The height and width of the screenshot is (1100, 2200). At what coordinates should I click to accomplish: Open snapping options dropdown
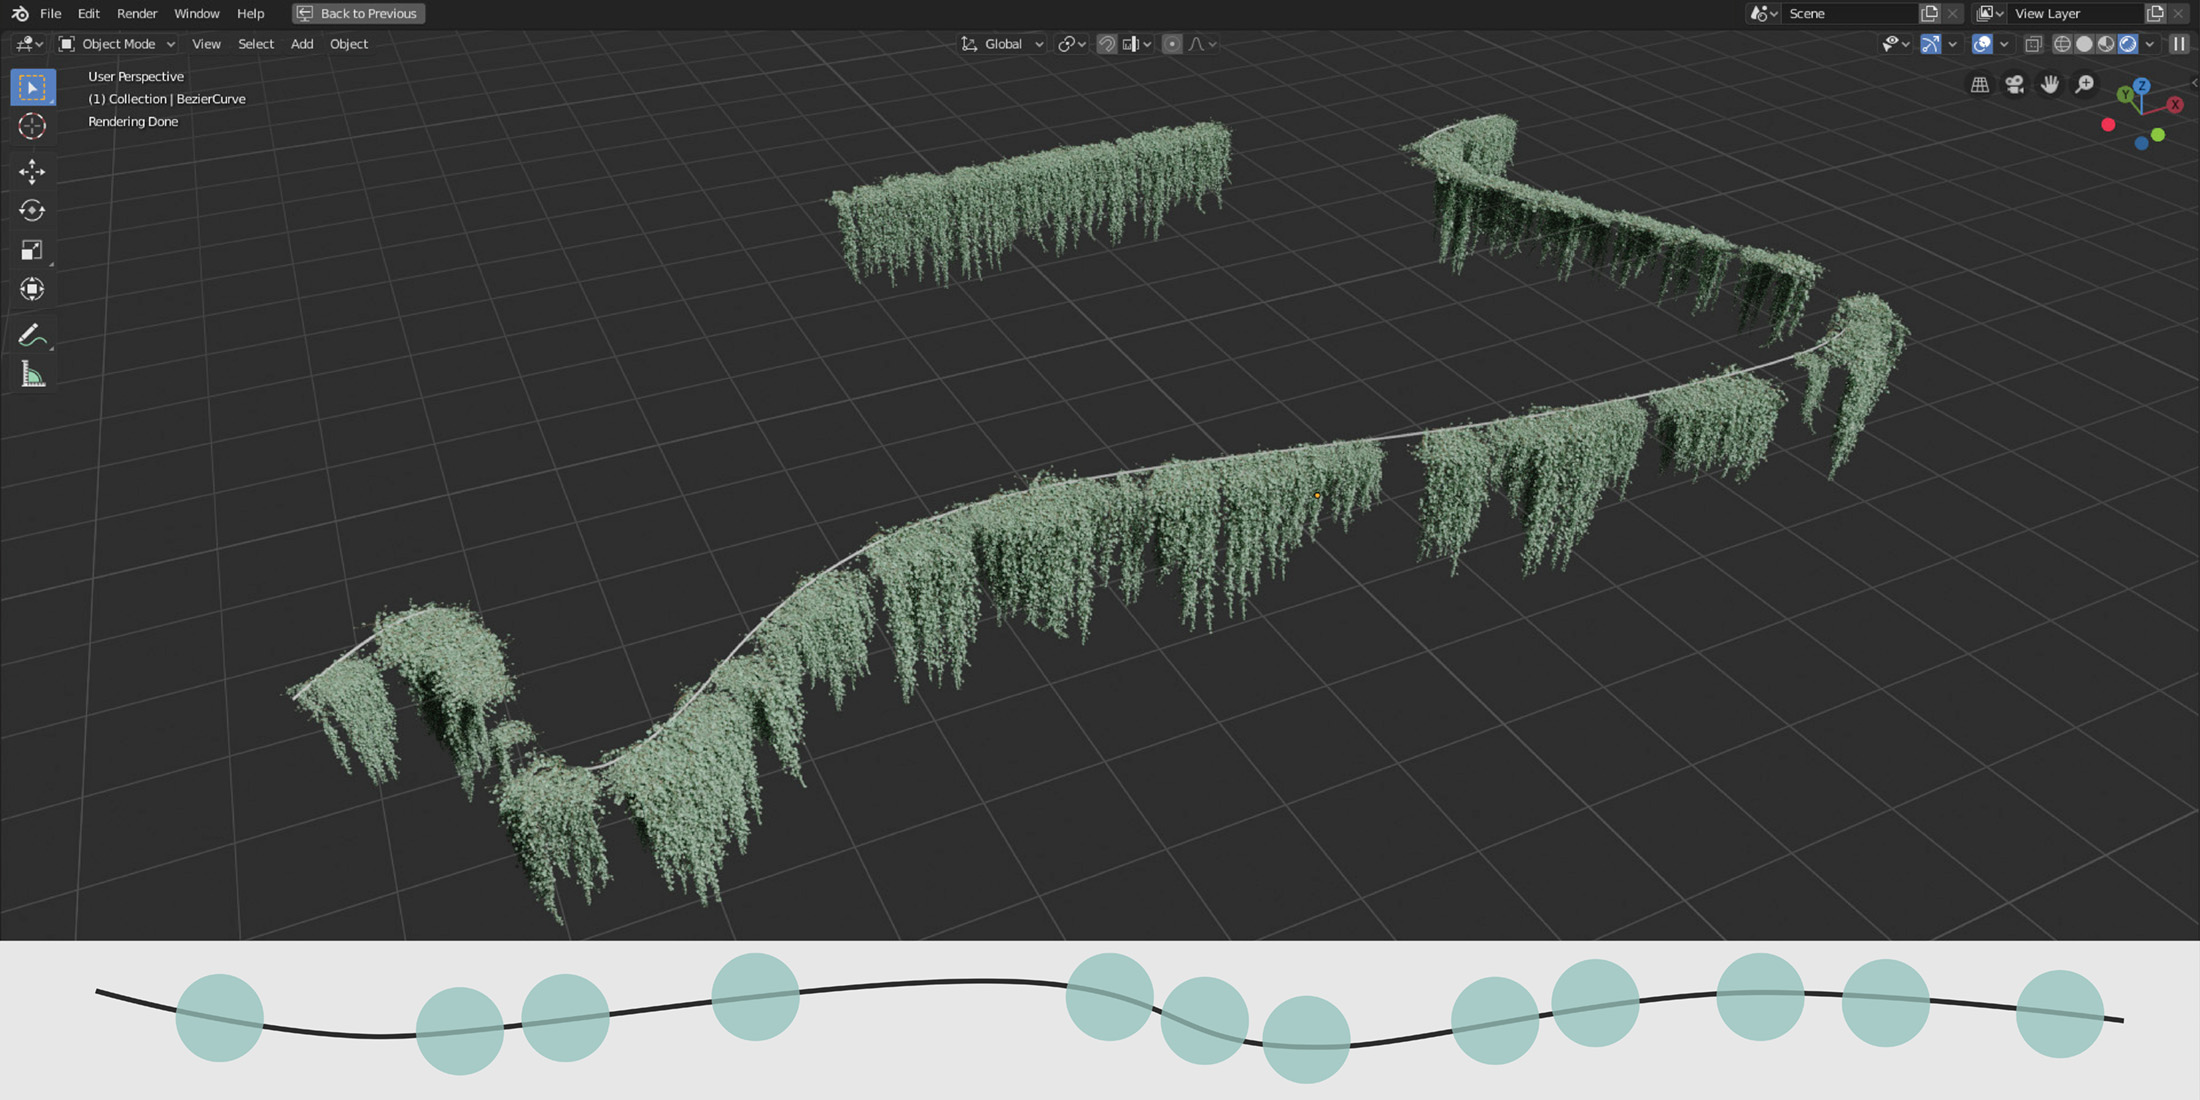(x=1138, y=44)
